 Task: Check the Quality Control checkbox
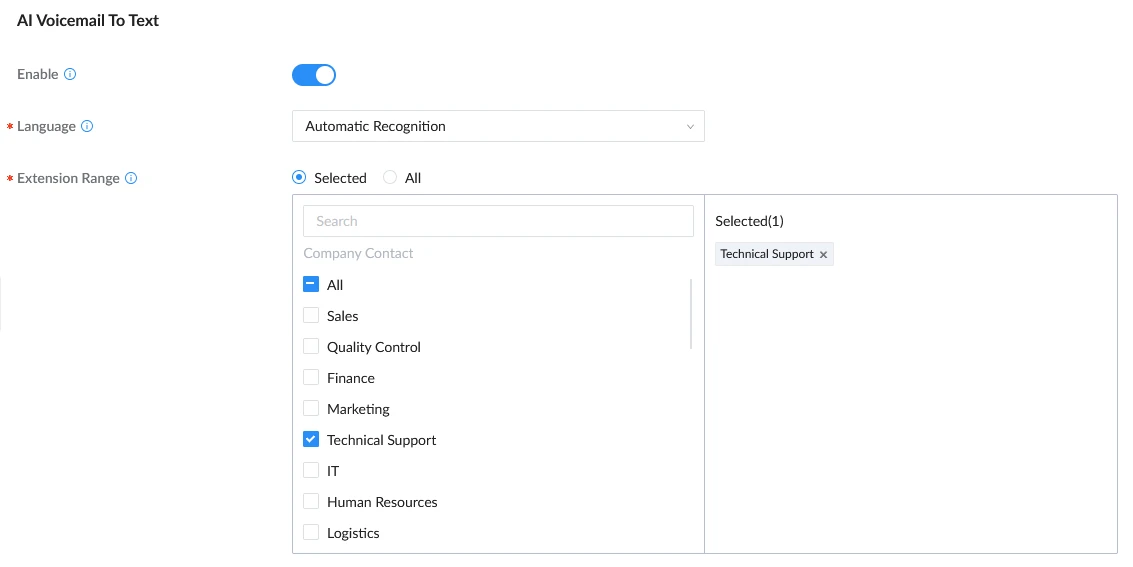311,346
